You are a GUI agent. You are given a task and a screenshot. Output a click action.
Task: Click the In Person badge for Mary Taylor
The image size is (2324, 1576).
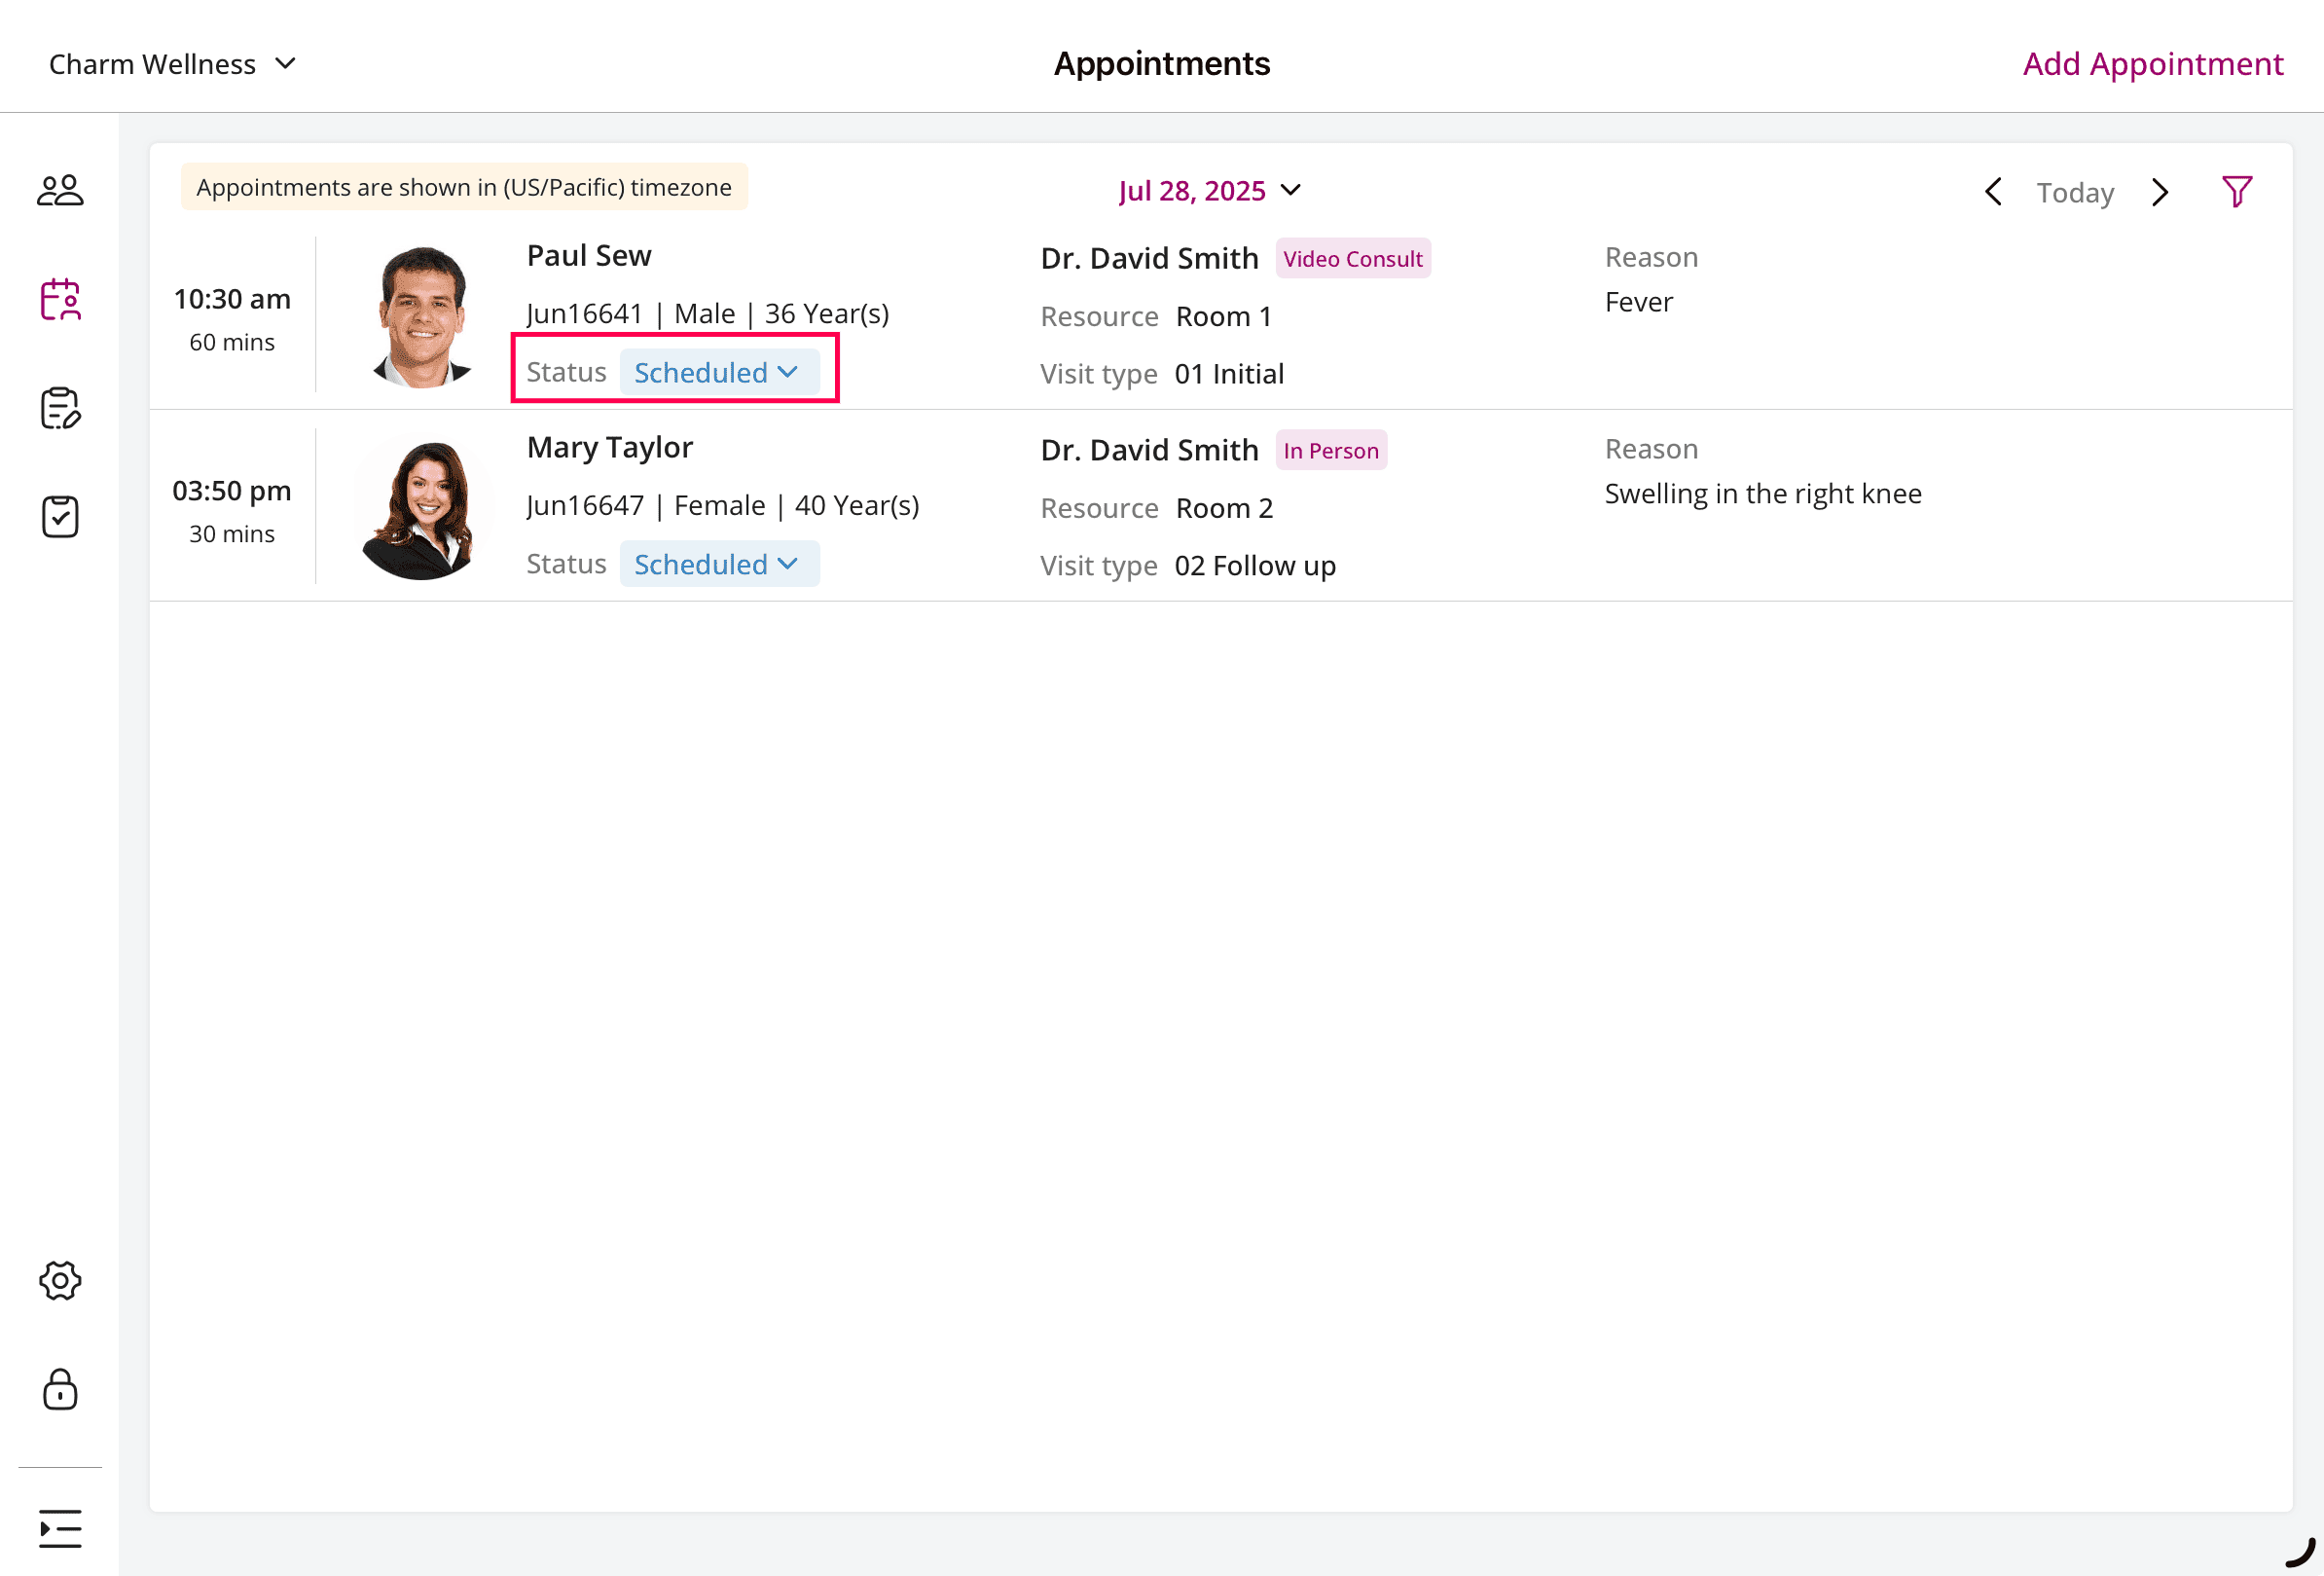click(x=1330, y=450)
